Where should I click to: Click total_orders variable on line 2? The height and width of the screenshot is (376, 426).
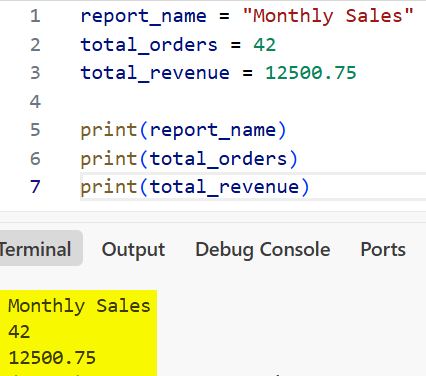pyautogui.click(x=149, y=45)
